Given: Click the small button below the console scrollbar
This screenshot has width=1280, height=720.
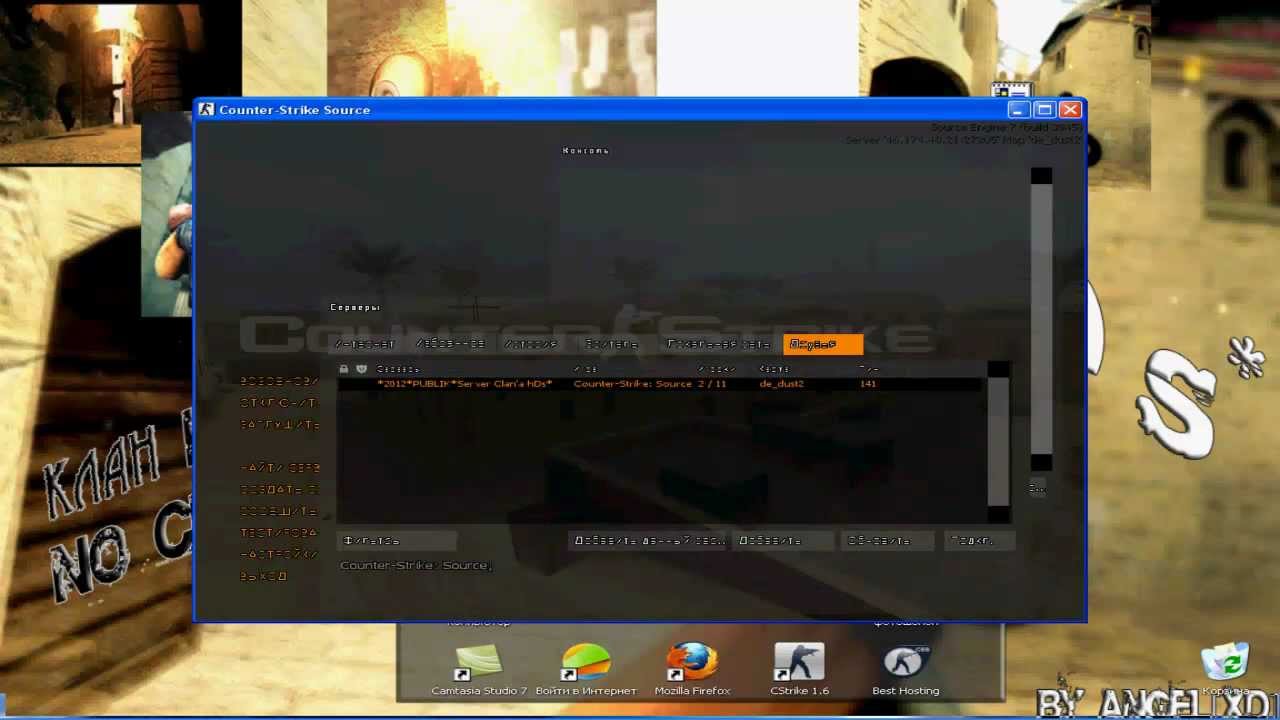Looking at the screenshot, I should (1038, 487).
